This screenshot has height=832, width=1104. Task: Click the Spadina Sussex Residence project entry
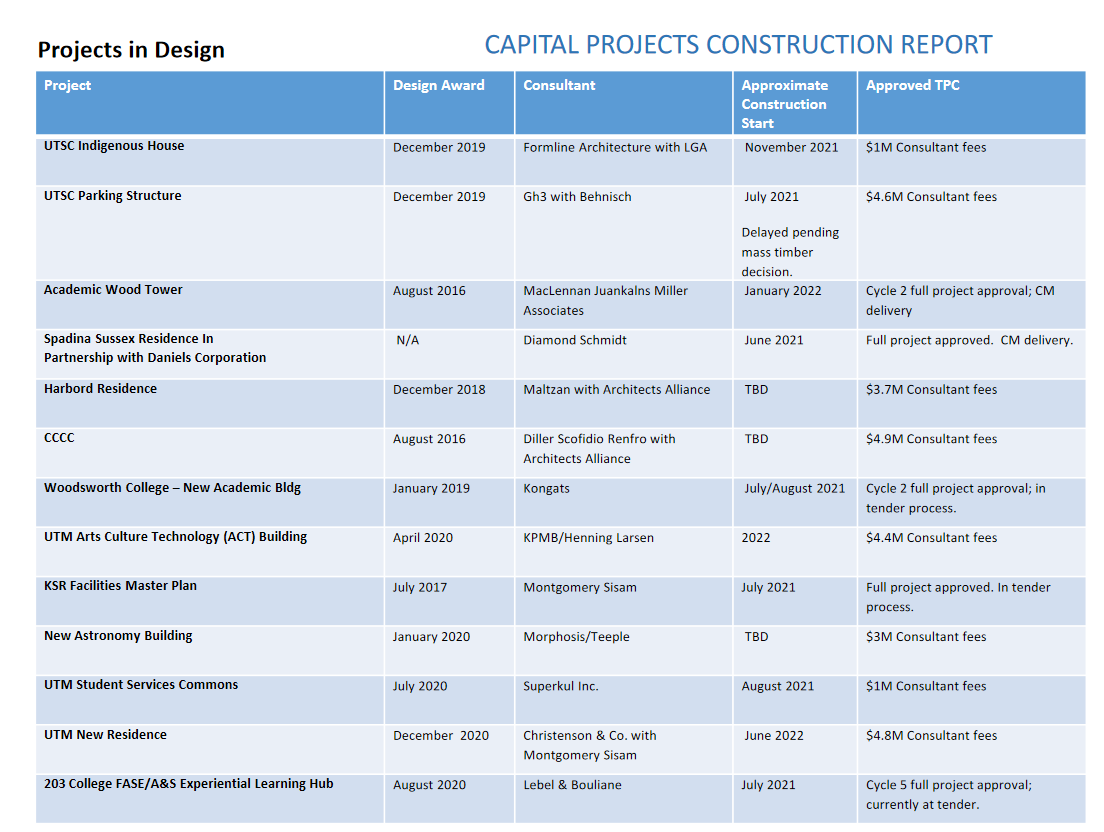tap(155, 348)
